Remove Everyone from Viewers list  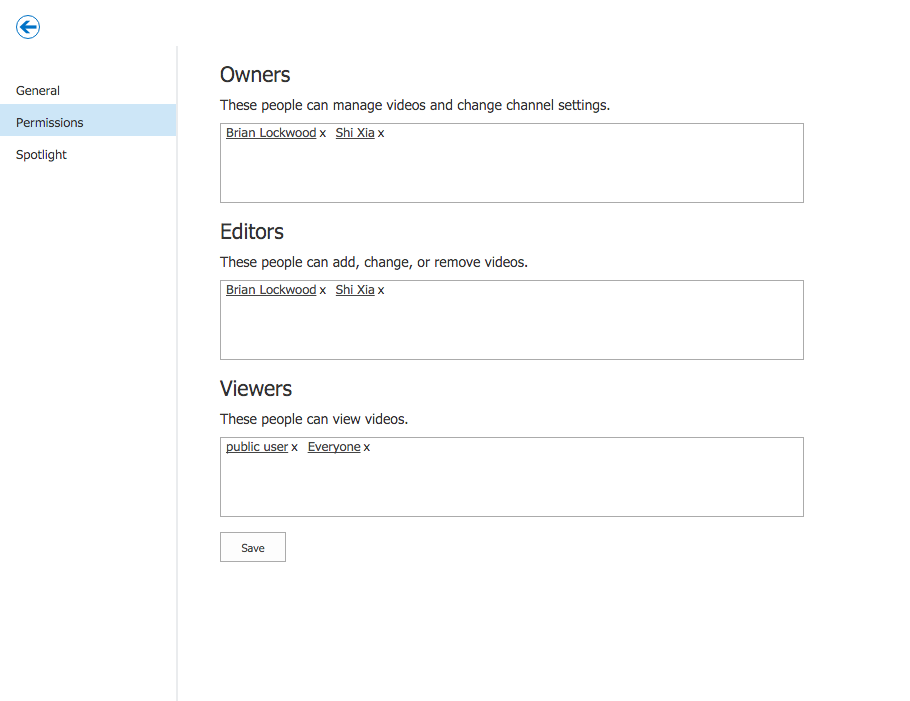coord(367,447)
